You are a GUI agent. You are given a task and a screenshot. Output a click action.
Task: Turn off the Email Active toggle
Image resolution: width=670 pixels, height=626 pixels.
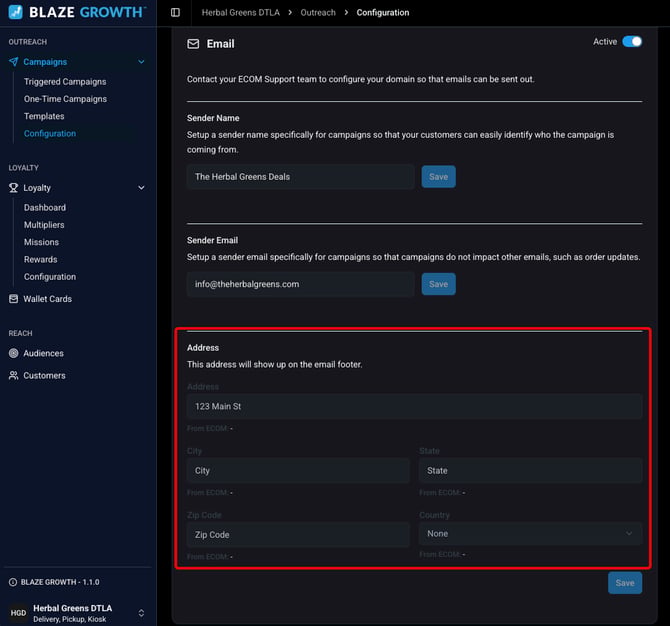coord(632,41)
